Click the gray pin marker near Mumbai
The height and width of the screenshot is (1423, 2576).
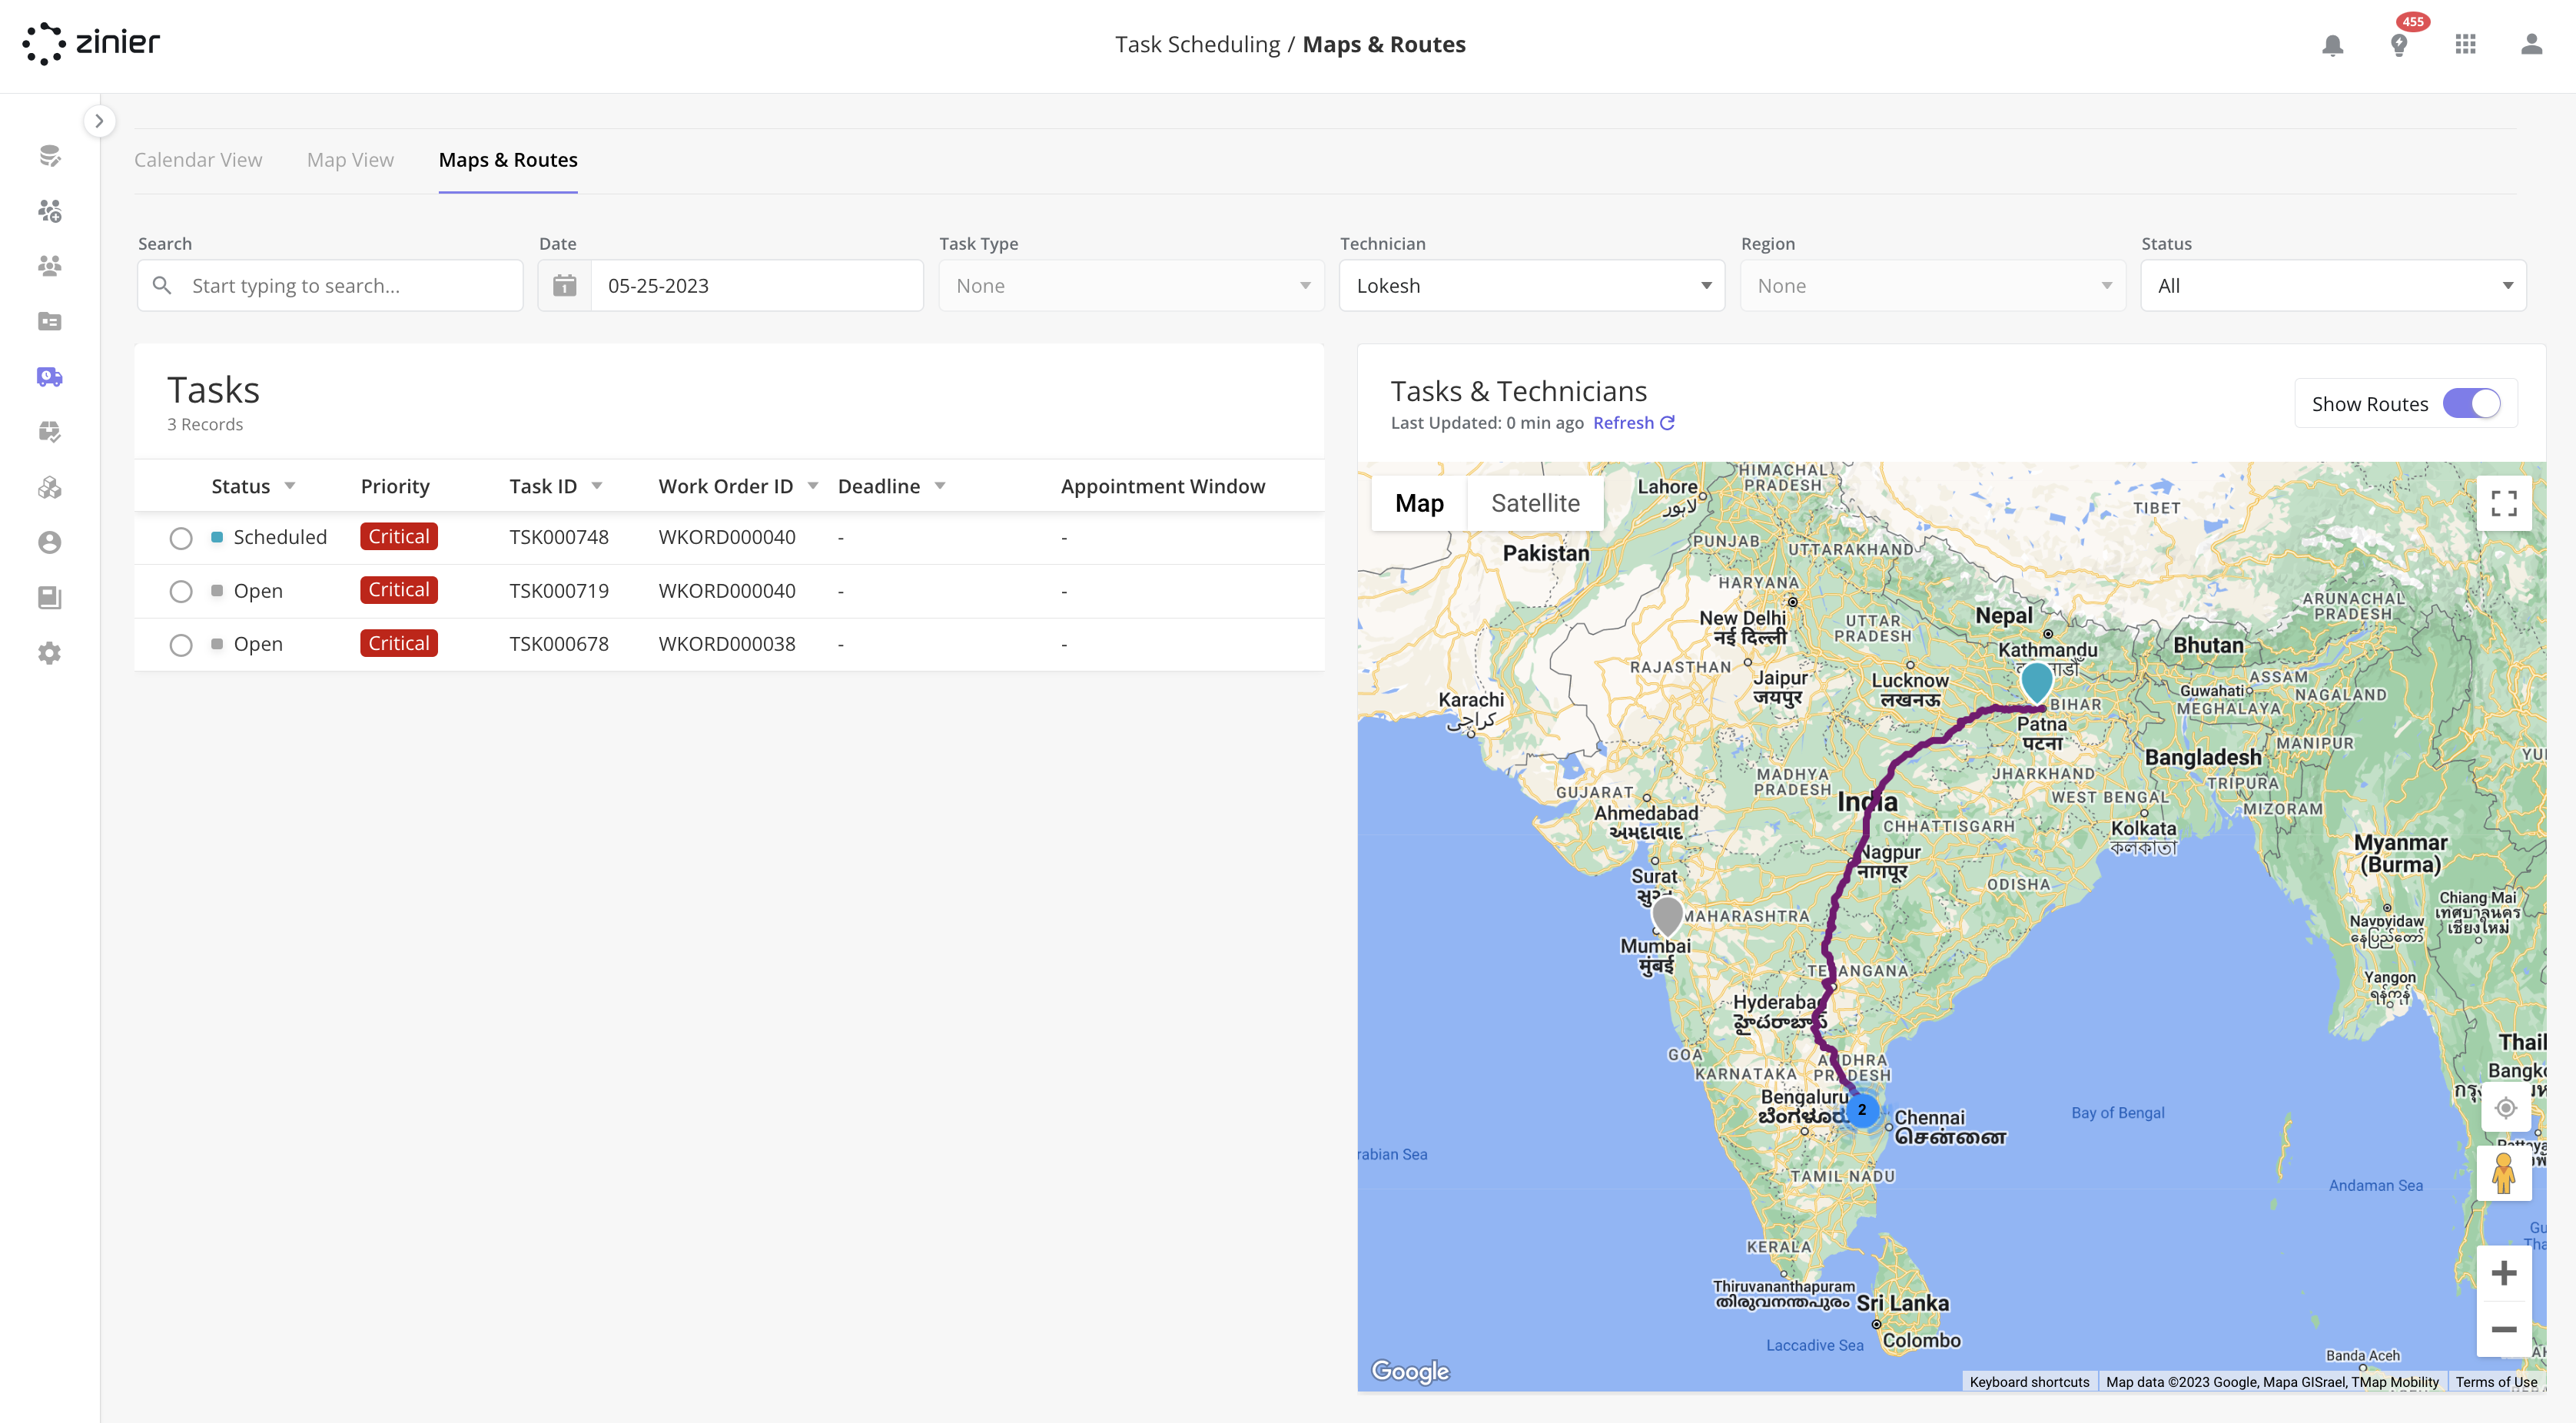click(1667, 915)
